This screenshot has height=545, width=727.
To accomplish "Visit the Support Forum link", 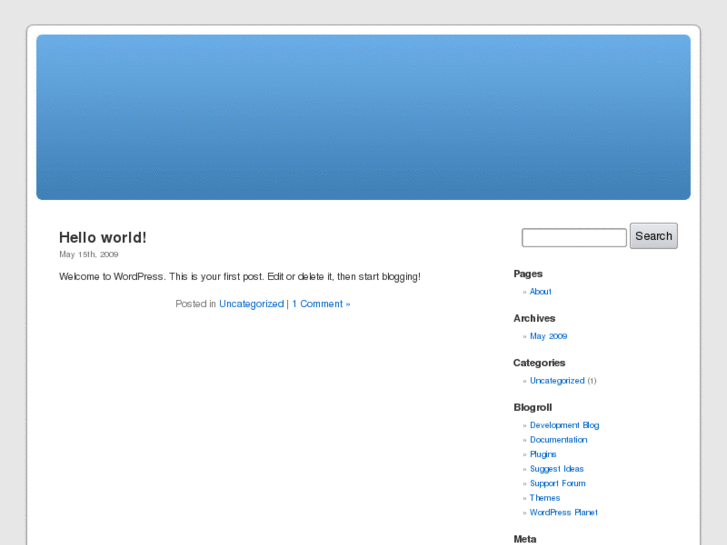I will (x=557, y=483).
